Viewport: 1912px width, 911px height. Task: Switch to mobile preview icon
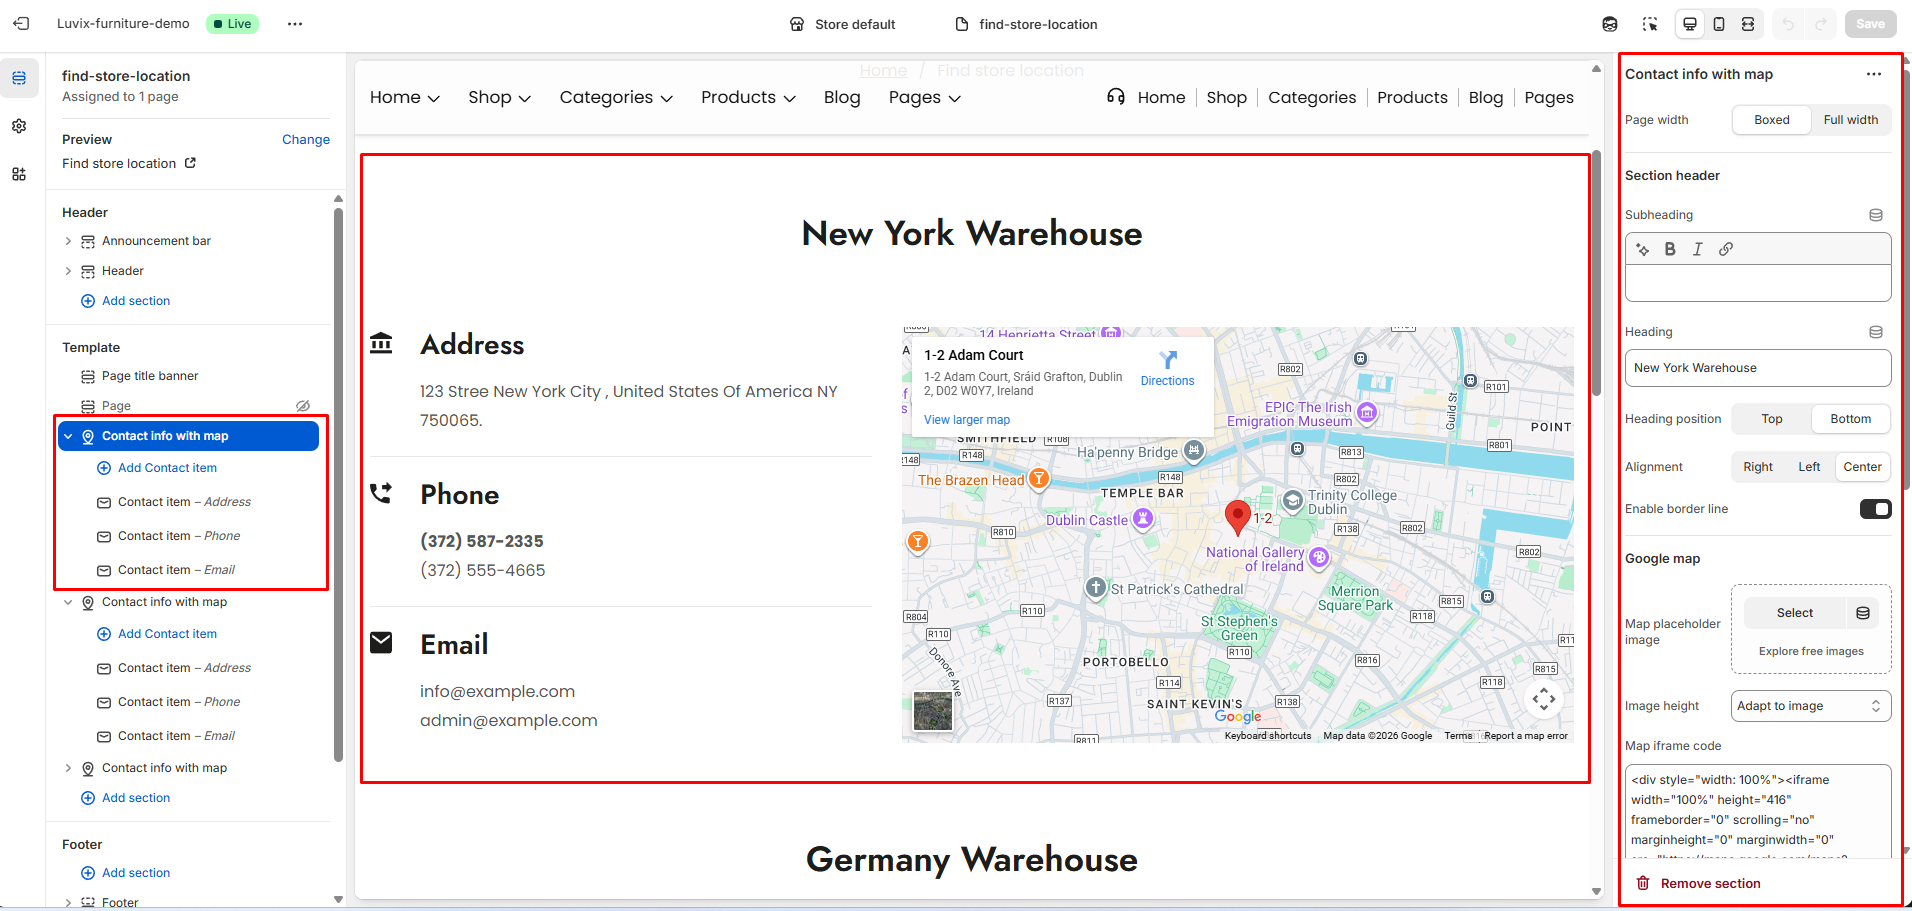tap(1719, 24)
